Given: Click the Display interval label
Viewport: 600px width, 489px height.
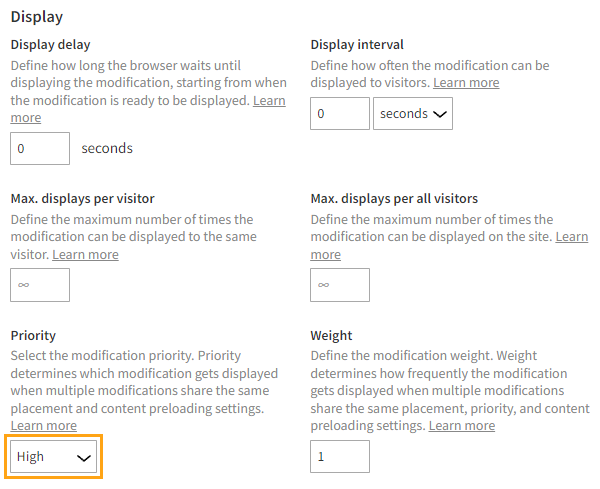Looking at the screenshot, I should [357, 44].
